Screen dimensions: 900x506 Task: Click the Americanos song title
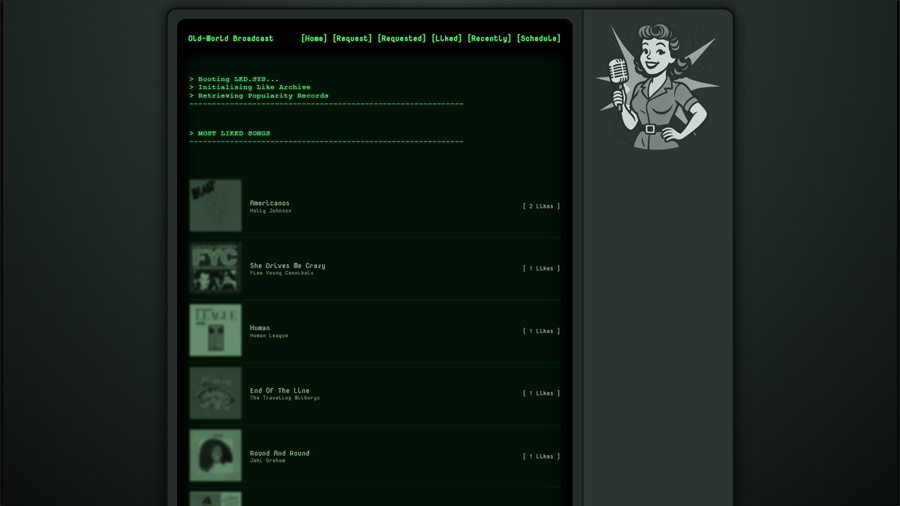click(270, 203)
